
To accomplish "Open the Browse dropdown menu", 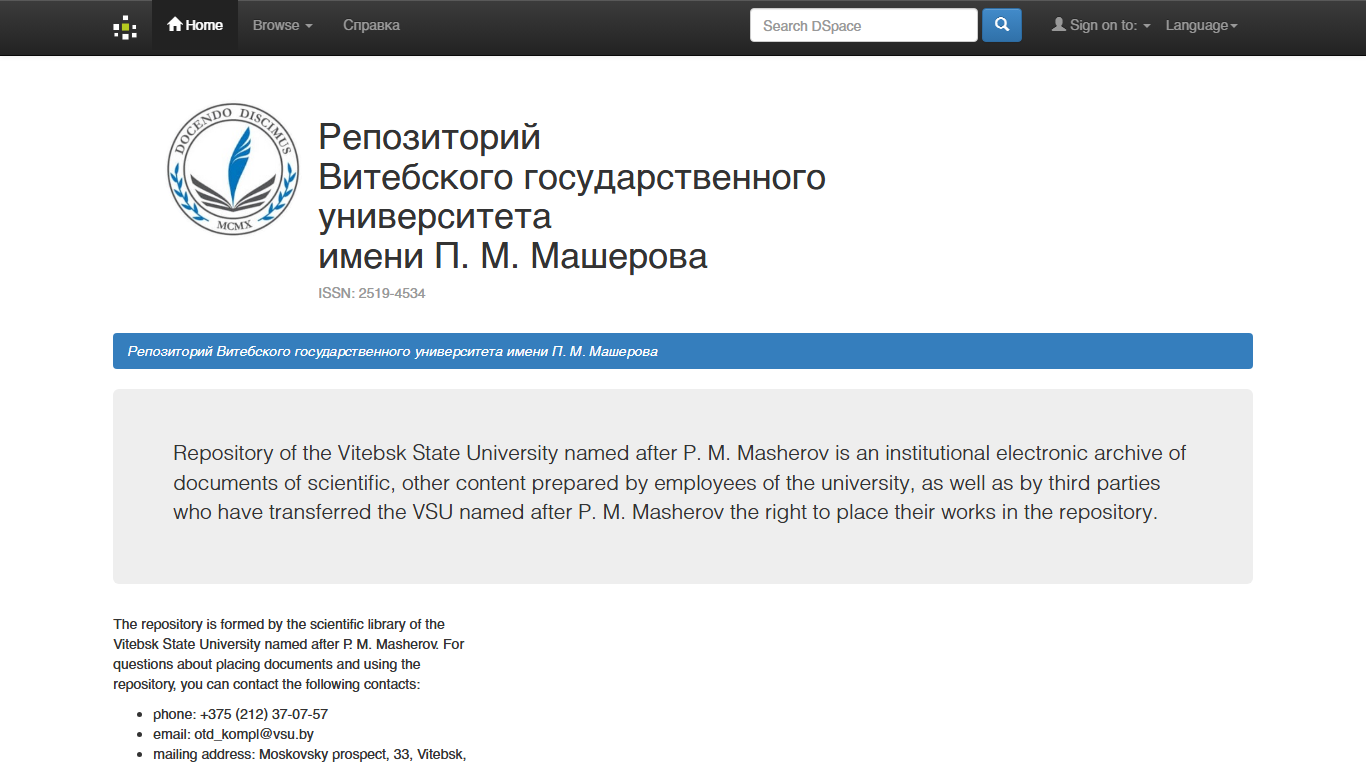I will pyautogui.click(x=282, y=25).
